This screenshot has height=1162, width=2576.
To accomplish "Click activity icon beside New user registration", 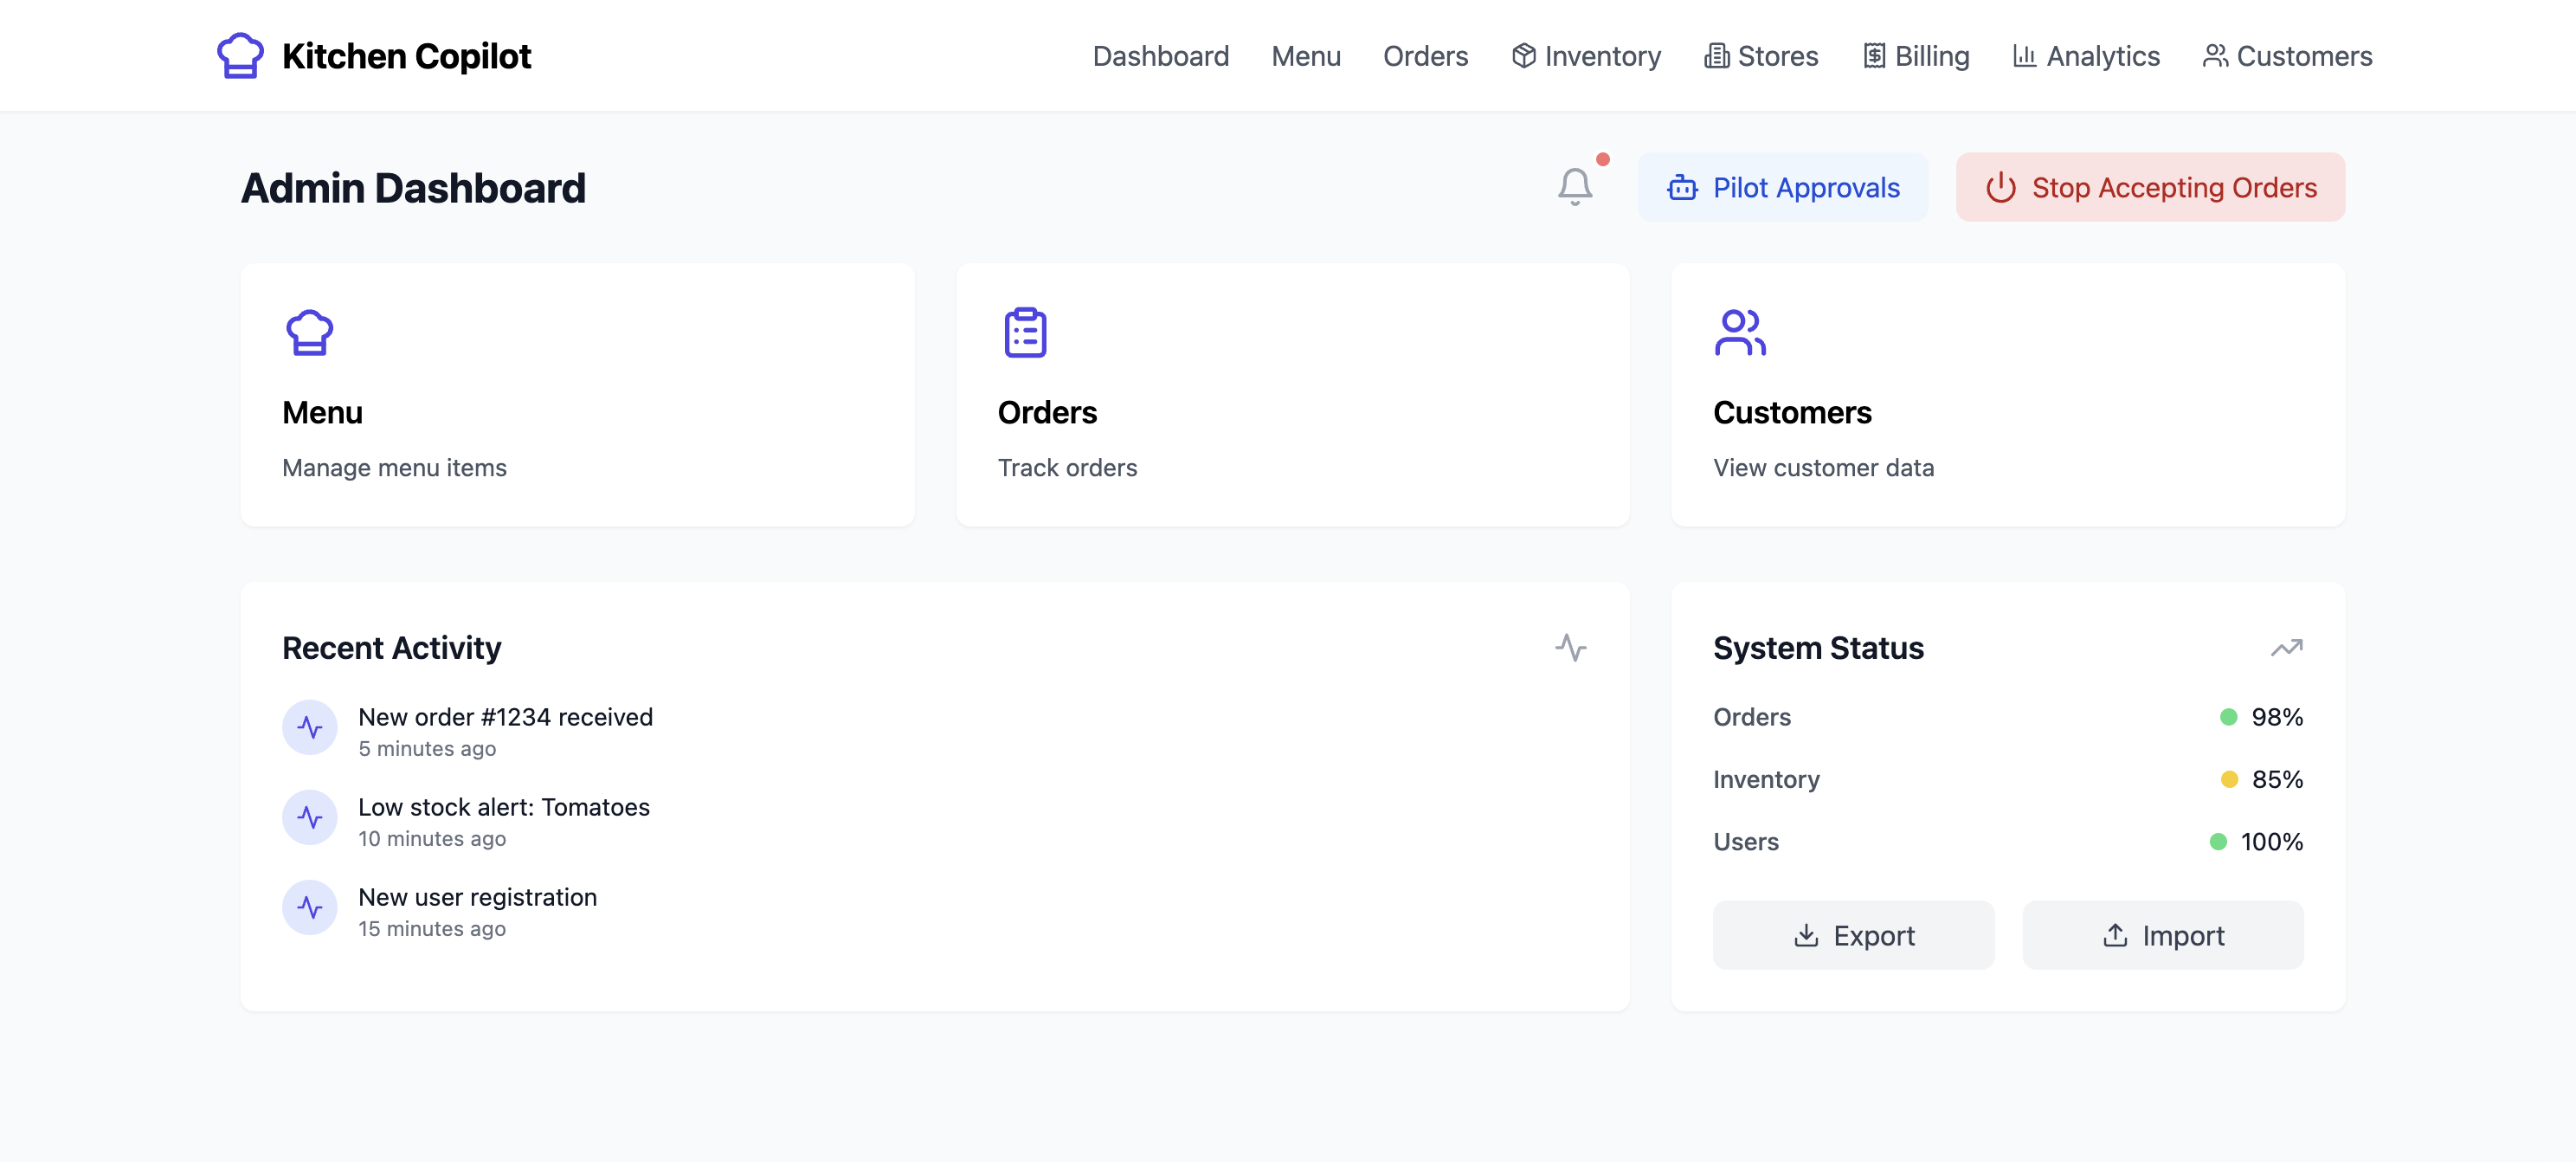I will pyautogui.click(x=310, y=907).
